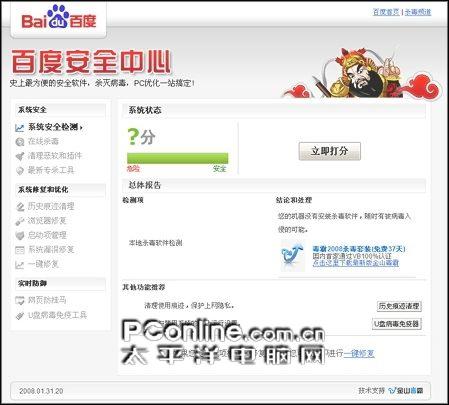Screen dimensions: 449x405
Task: Click the Kingsoft 毒霸 product thumbnail
Action: (293, 256)
